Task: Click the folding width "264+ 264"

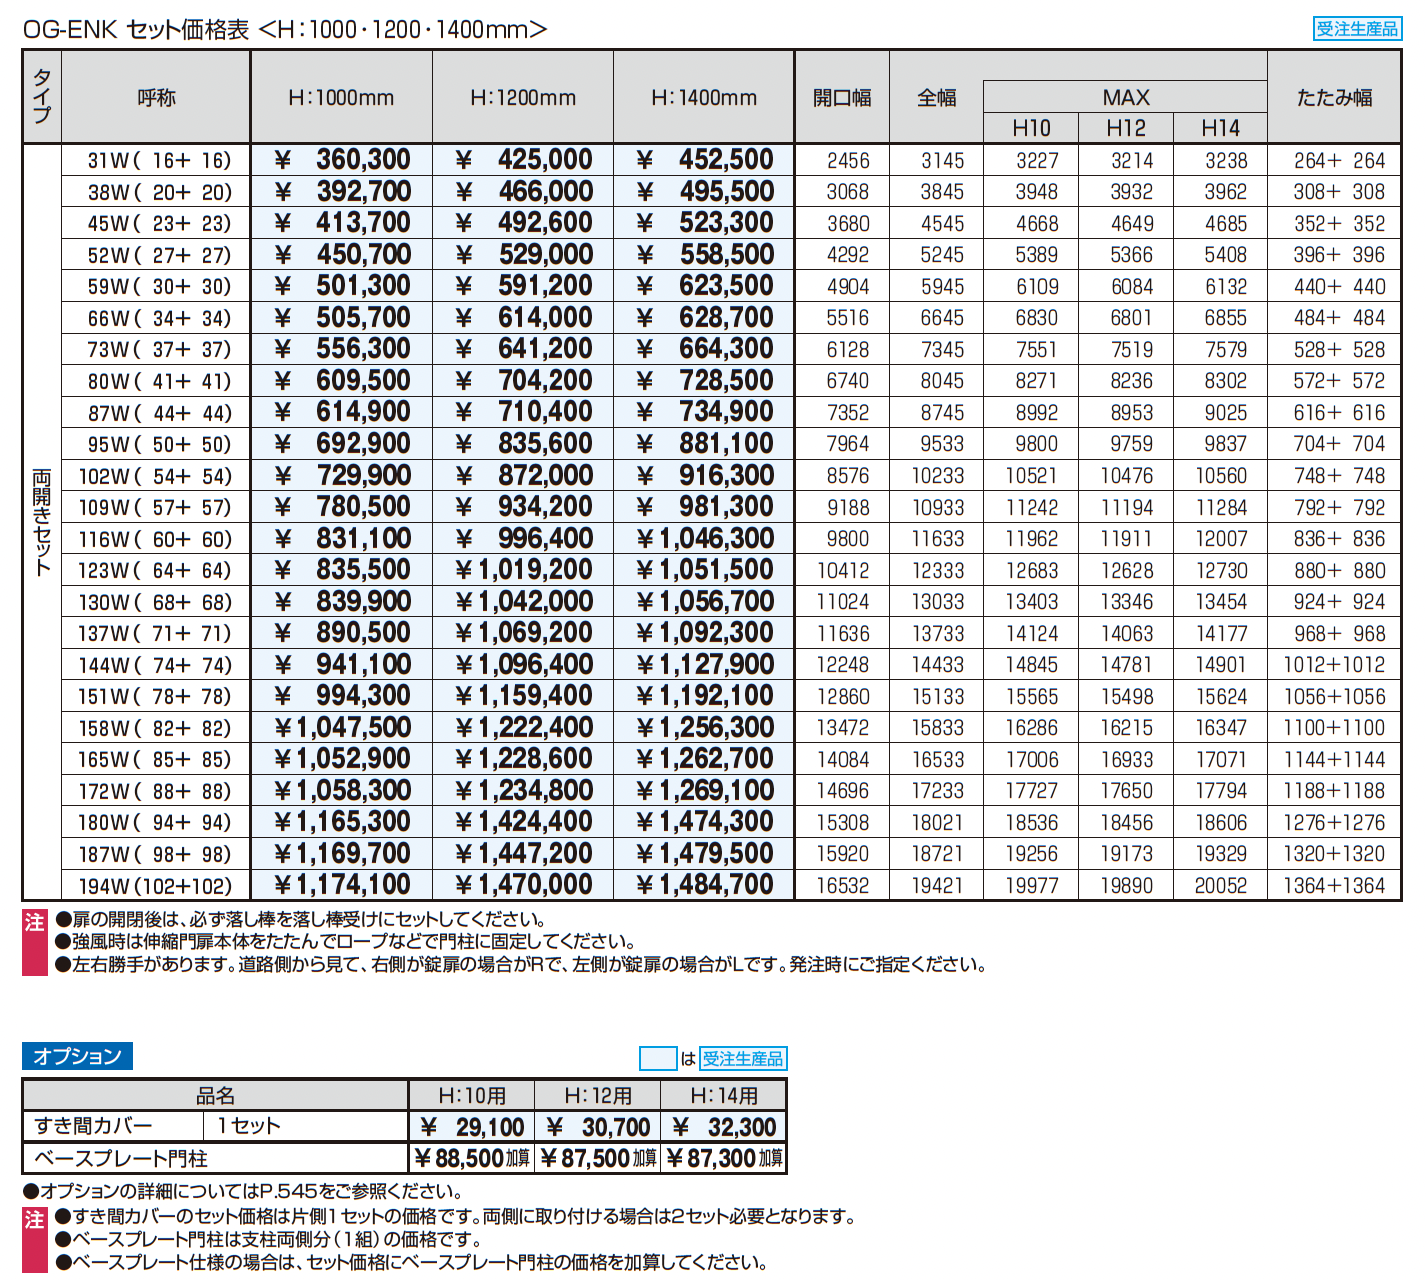Action: click(1339, 161)
